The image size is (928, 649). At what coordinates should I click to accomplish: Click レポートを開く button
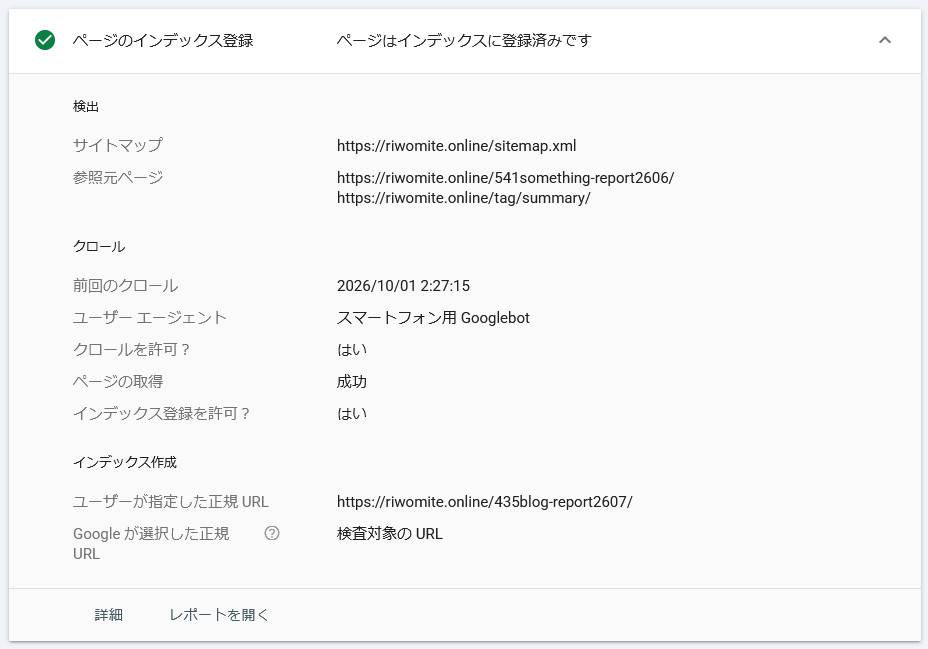tap(218, 615)
